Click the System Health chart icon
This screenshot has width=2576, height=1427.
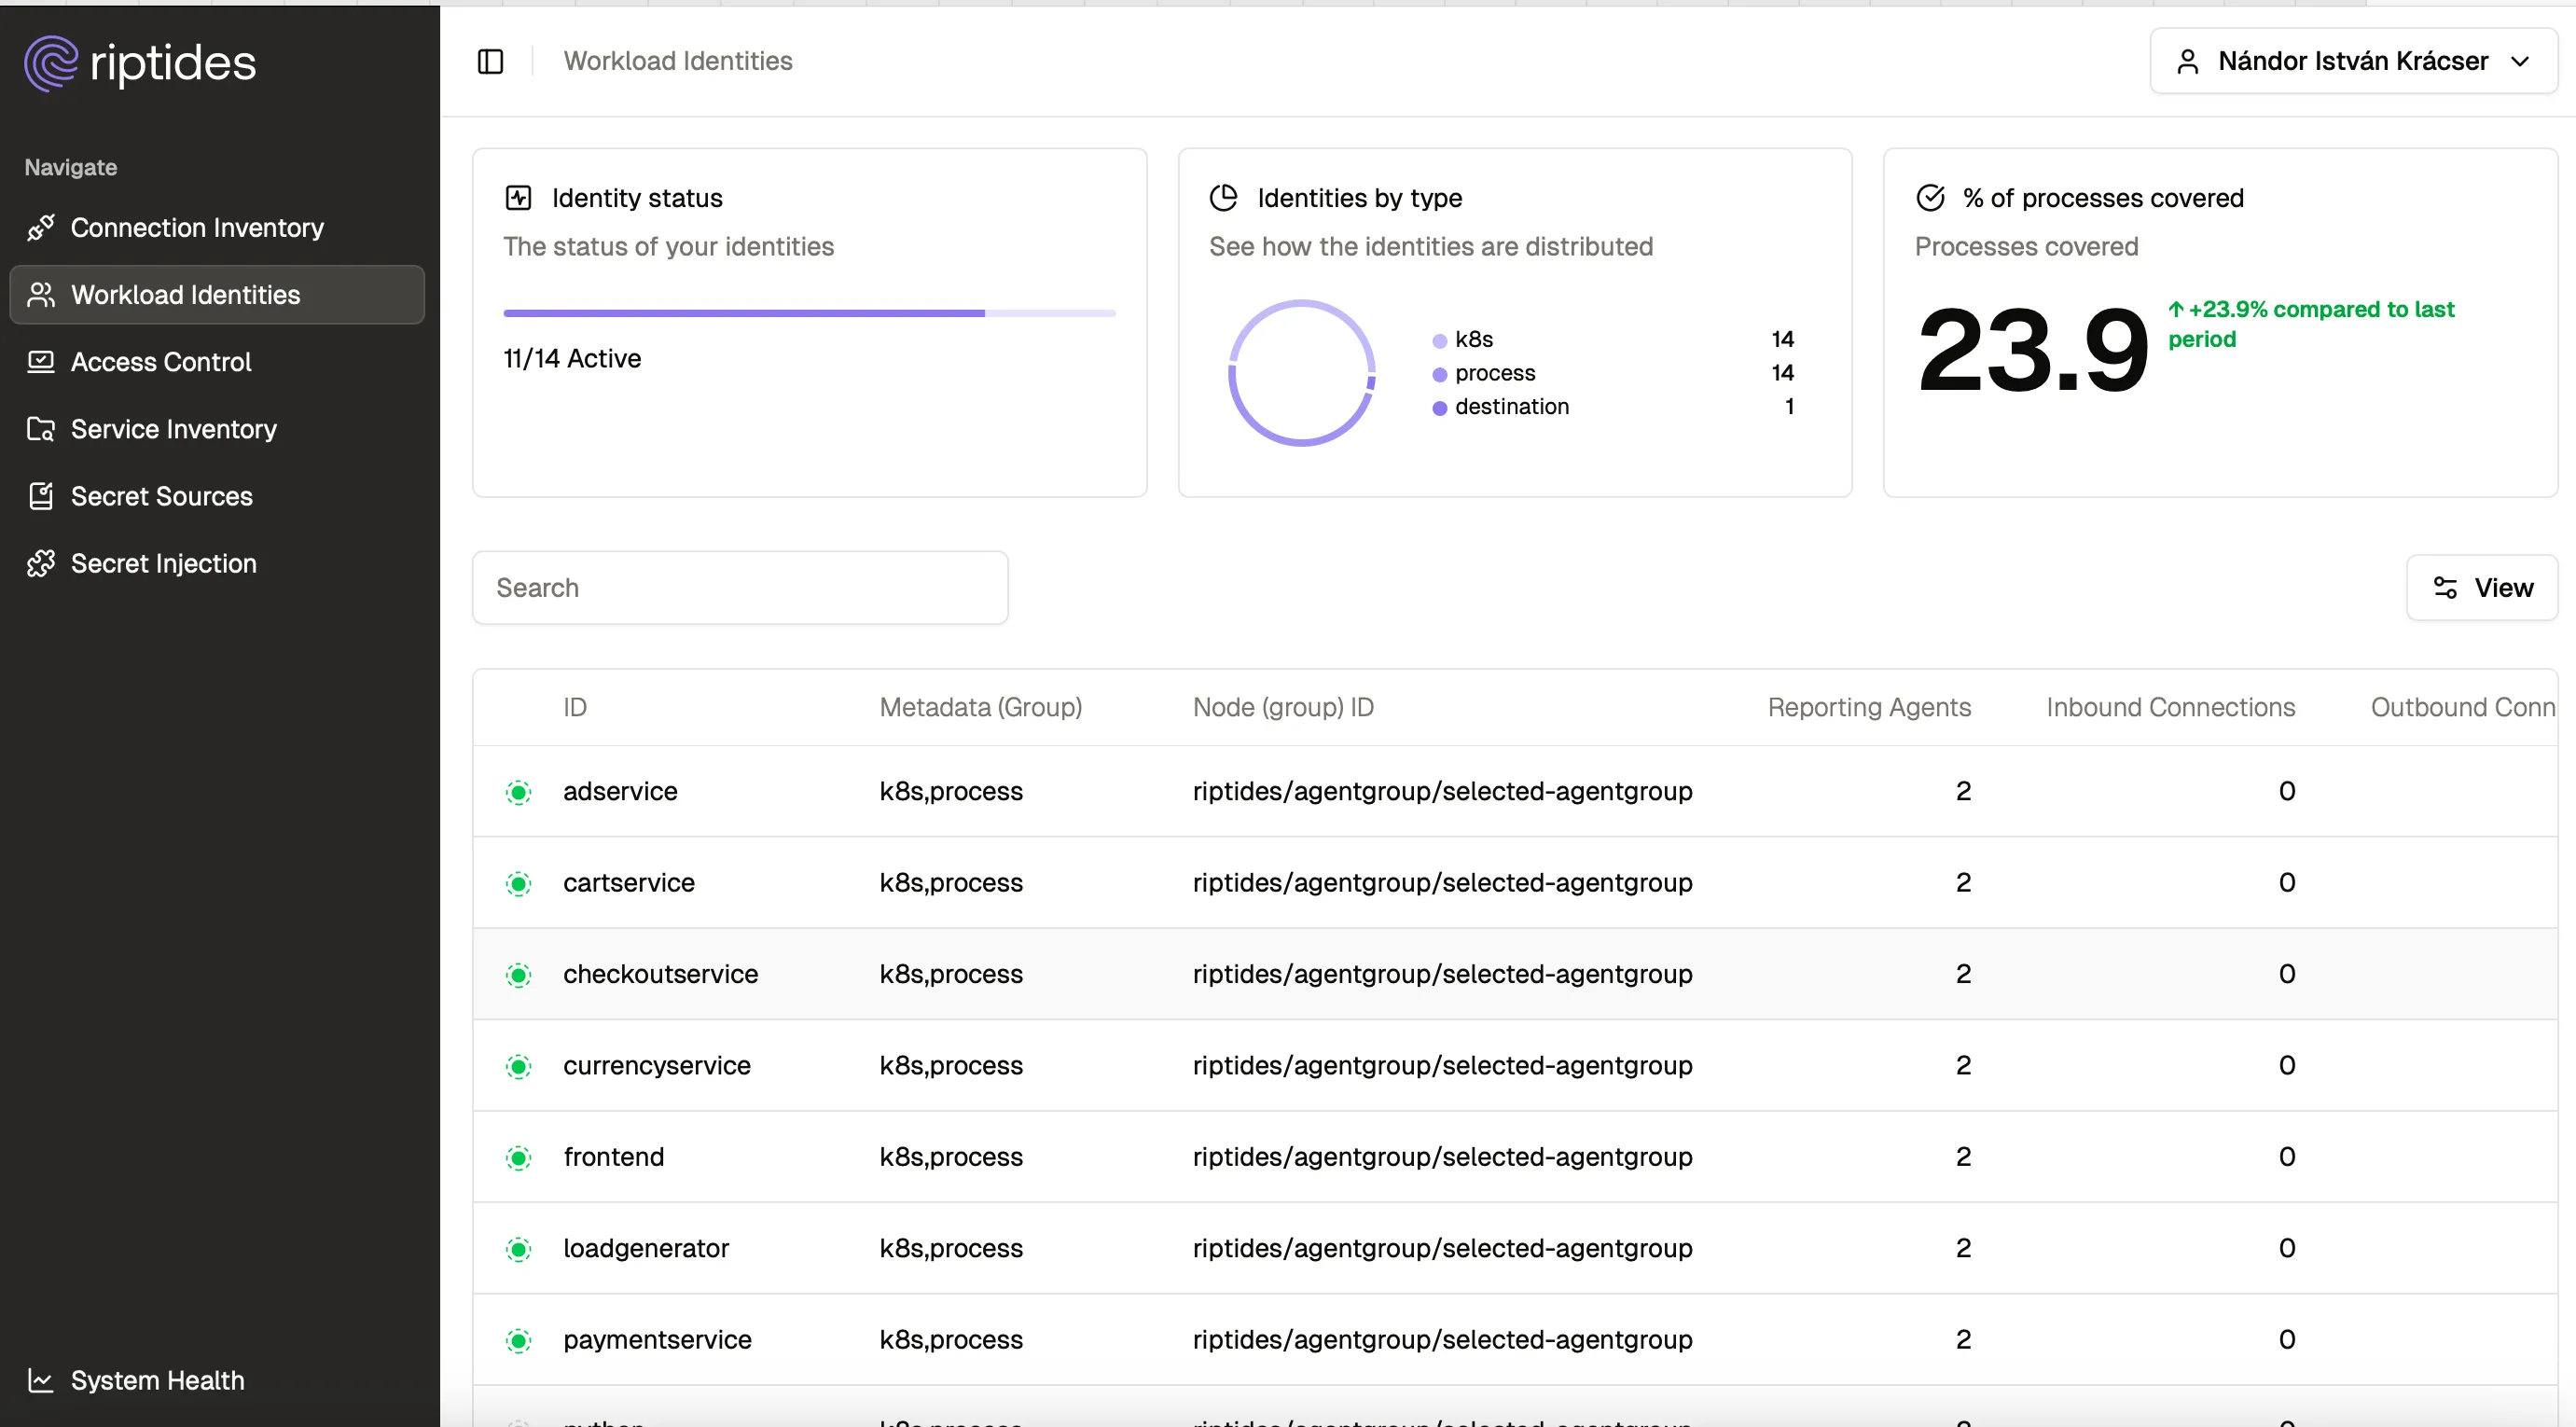tap(41, 1380)
